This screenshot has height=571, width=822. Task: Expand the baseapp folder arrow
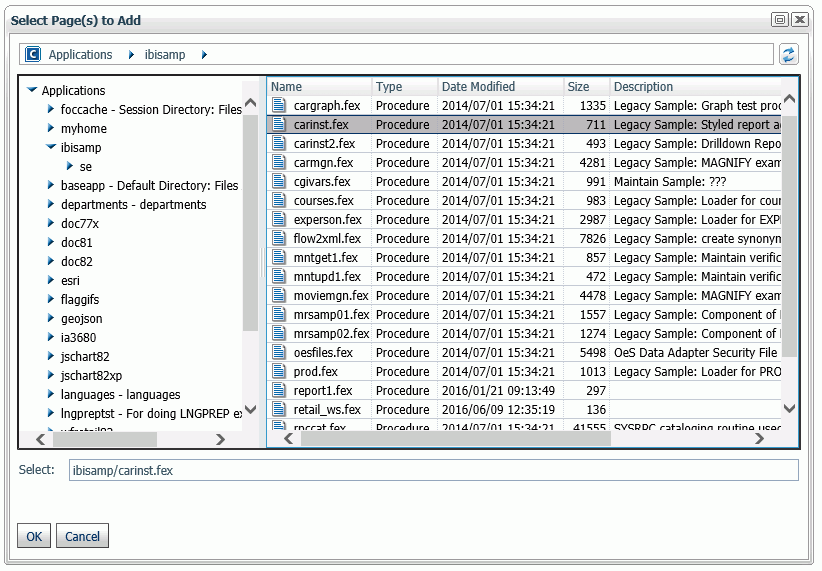tap(51, 185)
